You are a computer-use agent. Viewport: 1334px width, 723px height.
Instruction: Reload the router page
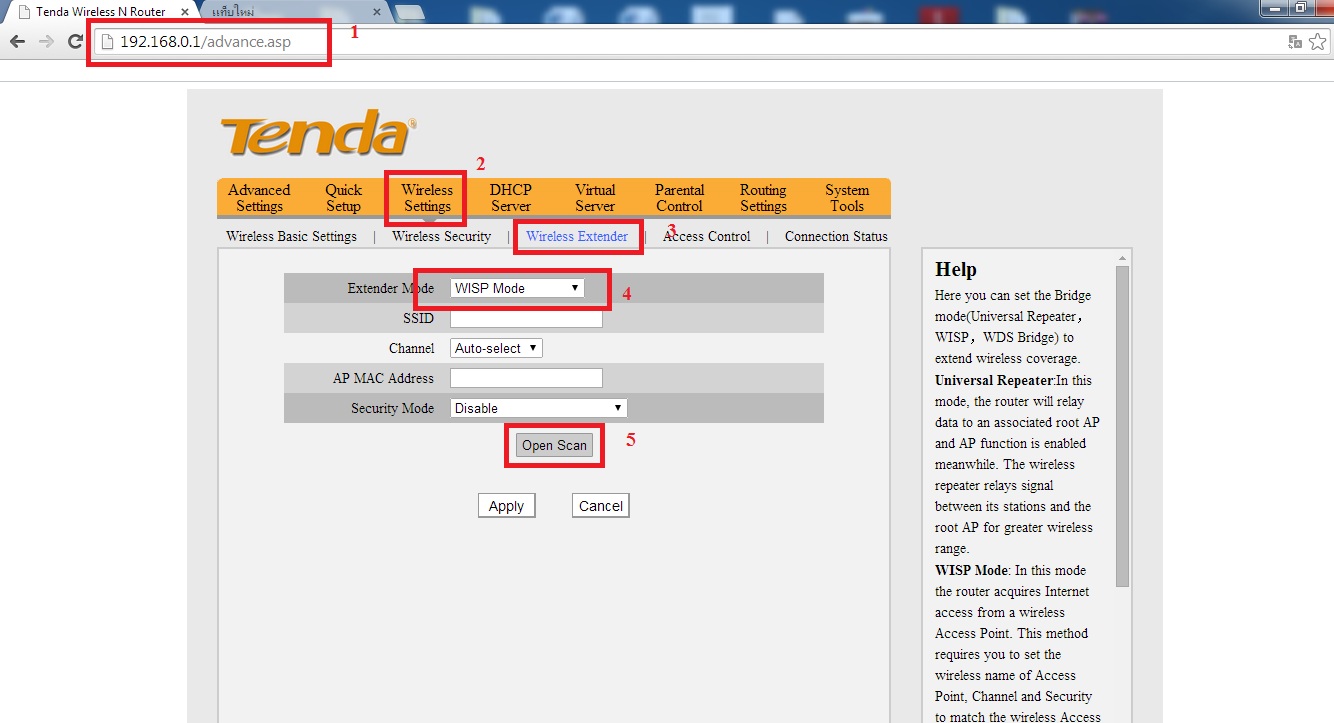pyautogui.click(x=75, y=41)
